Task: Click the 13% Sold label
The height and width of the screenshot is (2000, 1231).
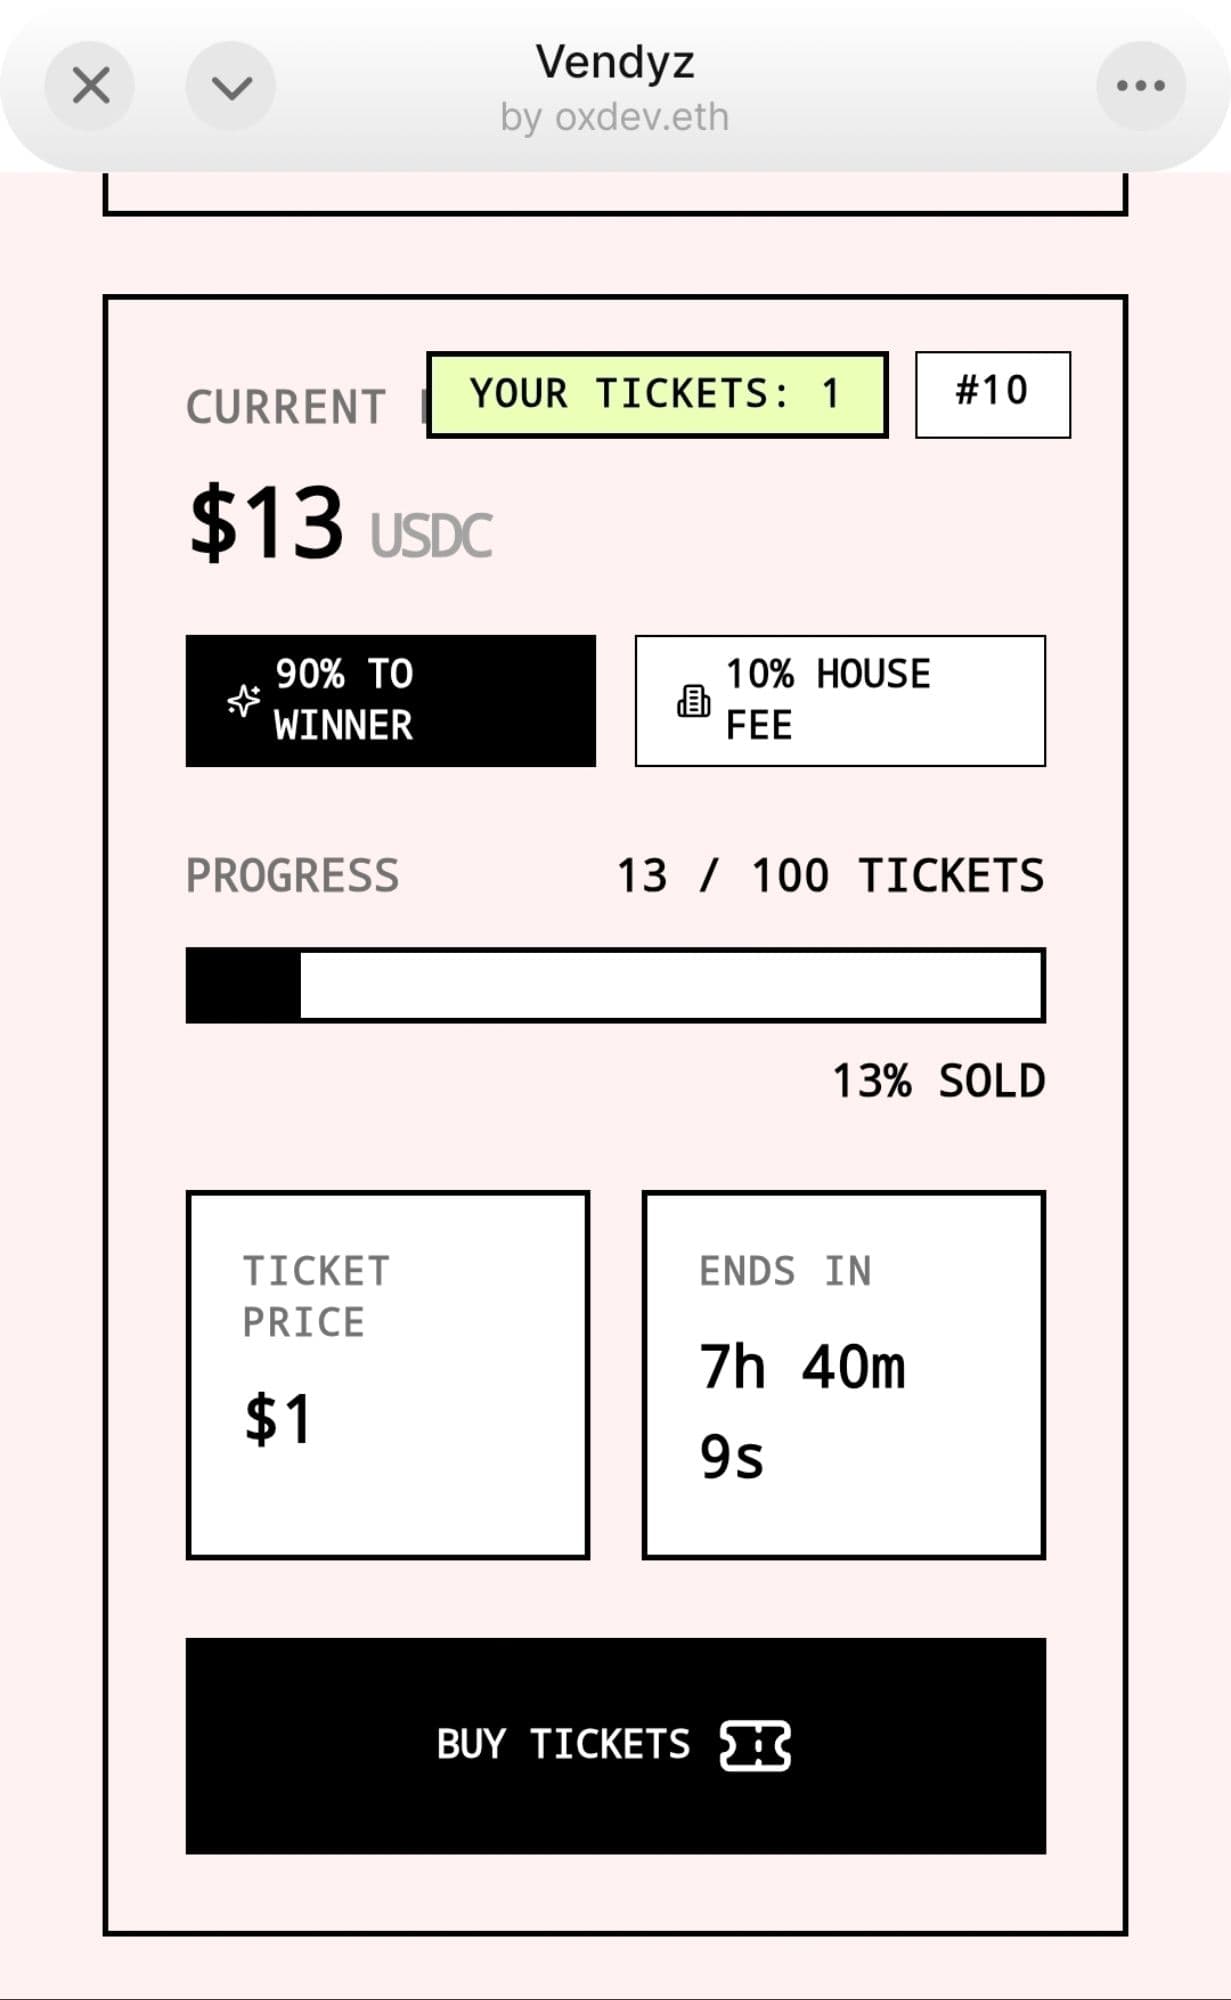Action: pyautogui.click(x=938, y=1081)
